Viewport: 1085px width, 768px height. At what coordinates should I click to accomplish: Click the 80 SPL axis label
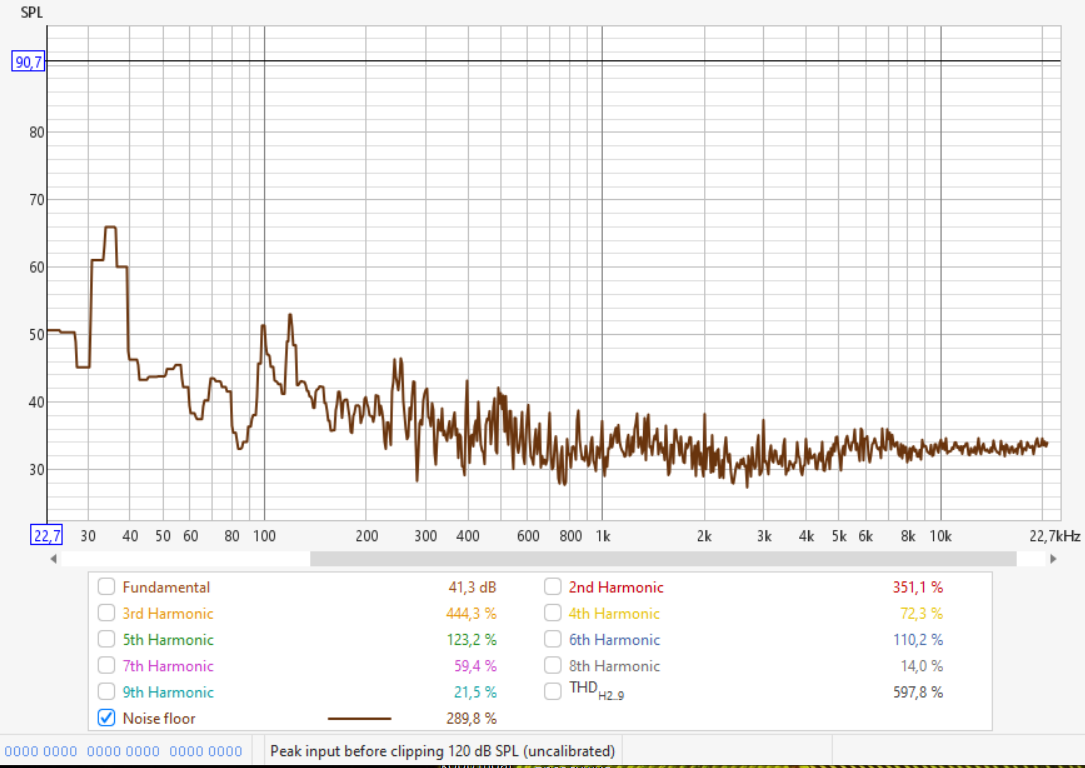click(37, 132)
